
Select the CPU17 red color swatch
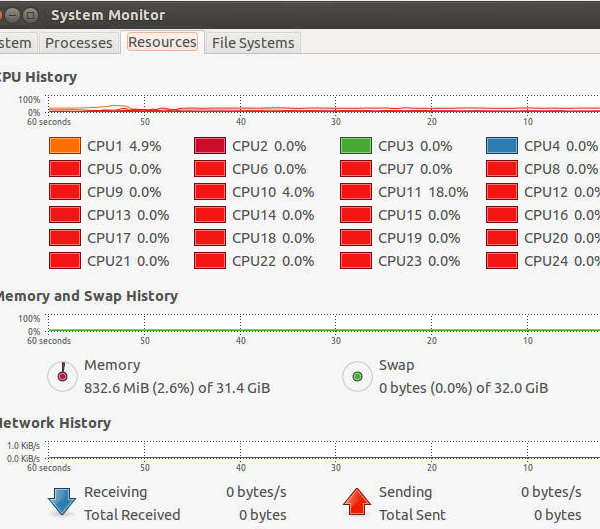click(65, 238)
